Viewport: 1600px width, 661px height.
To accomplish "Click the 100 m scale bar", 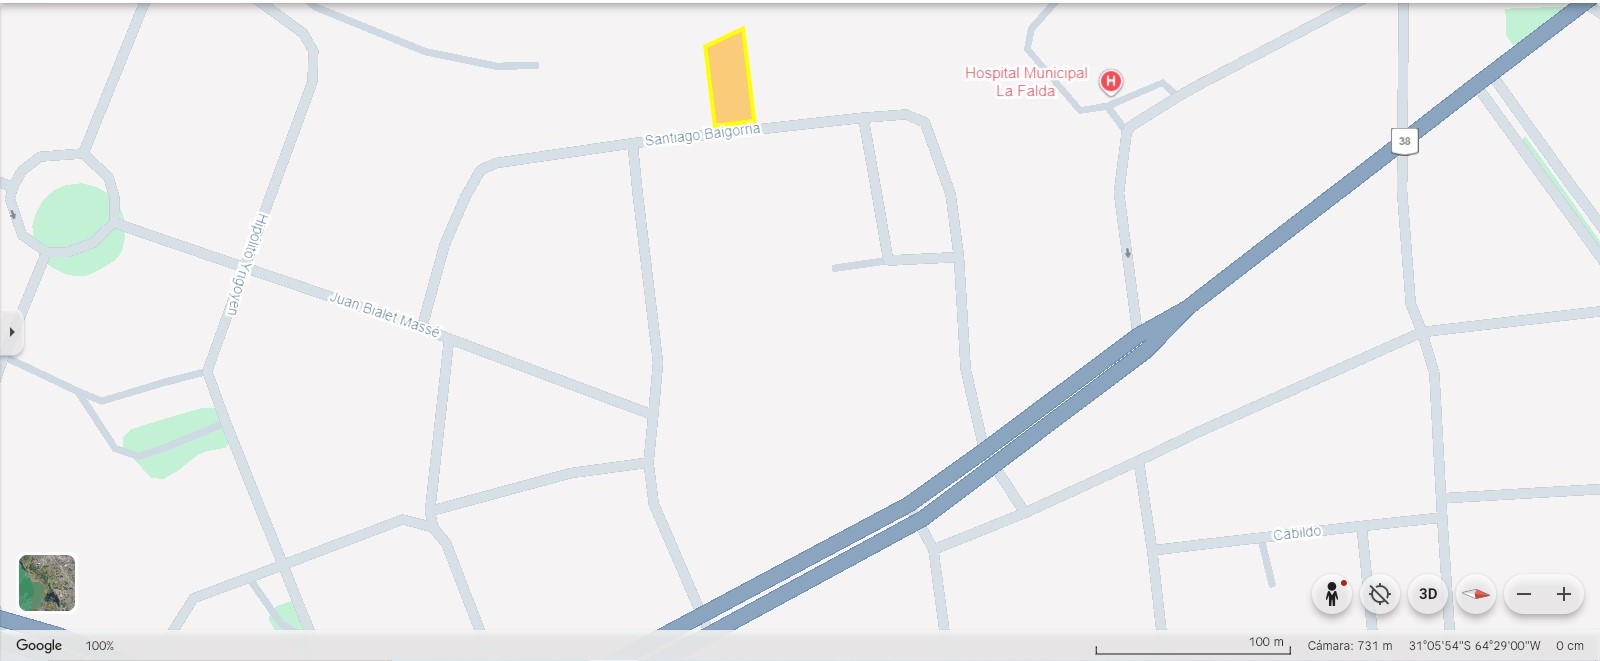I will click(x=1193, y=646).
